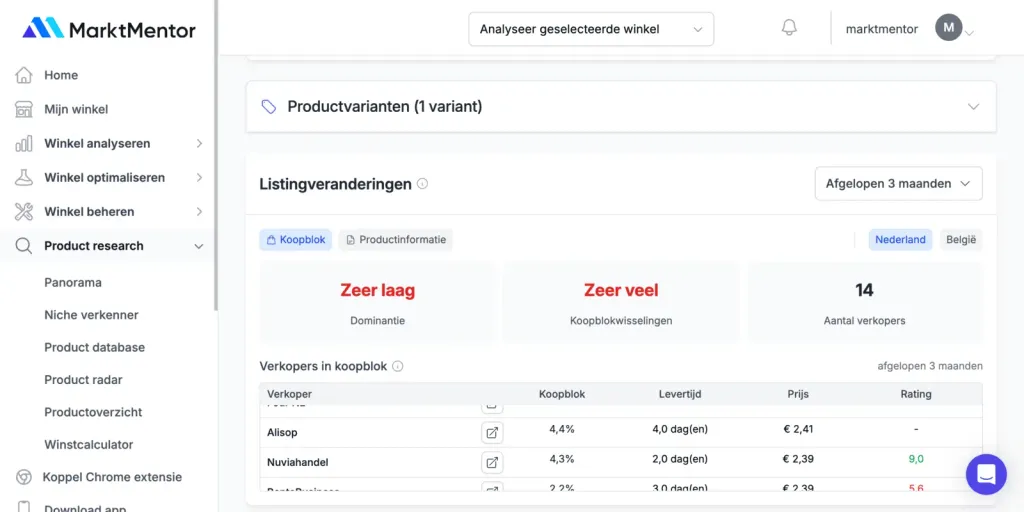Open Product radar page
This screenshot has height=512, width=1024.
pyautogui.click(x=83, y=379)
